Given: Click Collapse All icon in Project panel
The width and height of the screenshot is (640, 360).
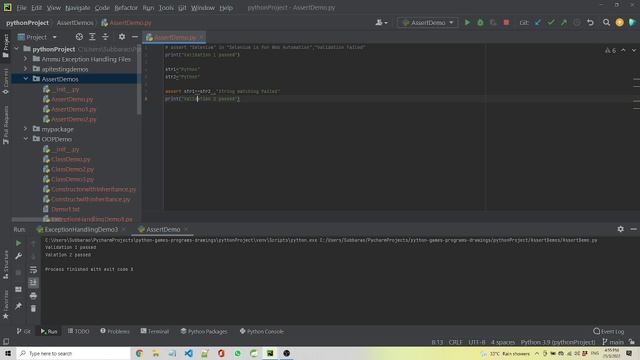Looking at the screenshot, I should (x=105, y=37).
